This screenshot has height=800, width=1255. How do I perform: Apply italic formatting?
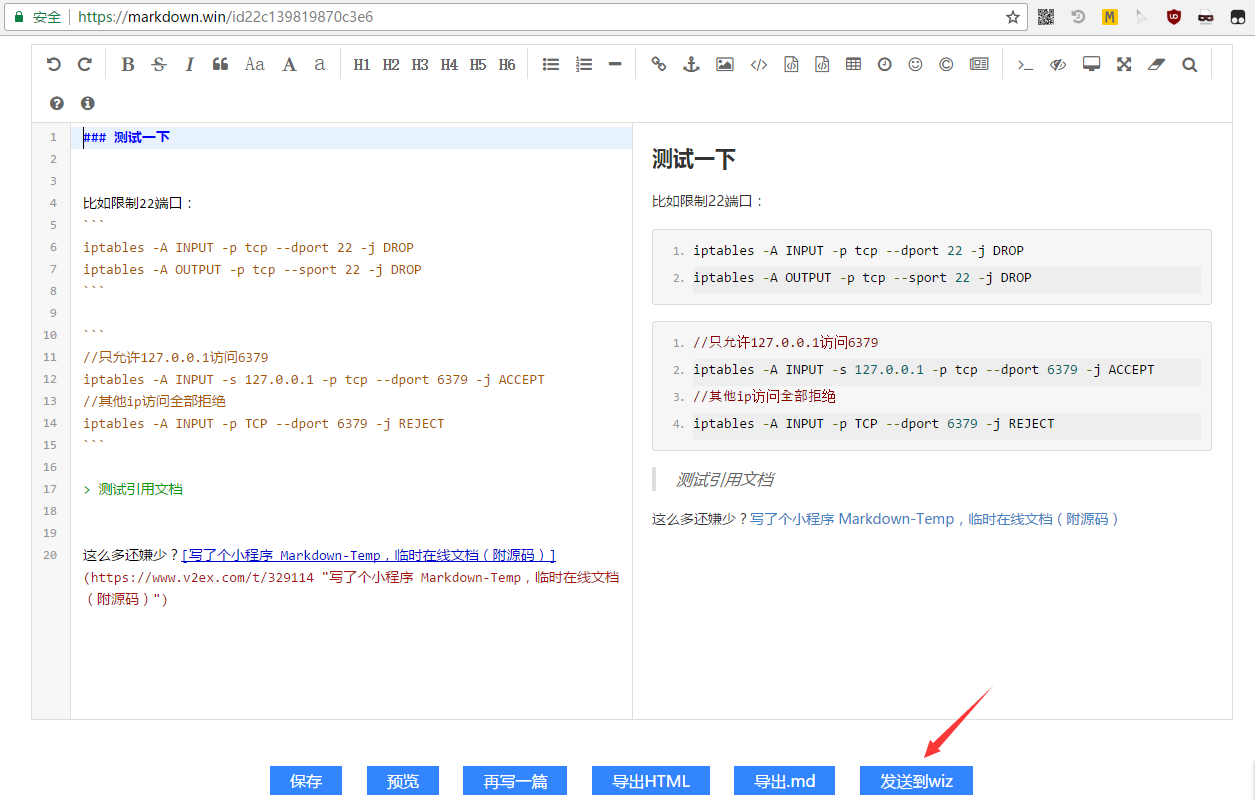pos(189,63)
